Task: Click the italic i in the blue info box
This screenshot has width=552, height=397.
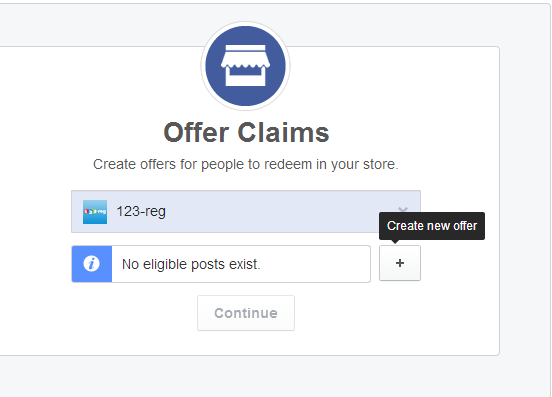Action: tap(92, 264)
